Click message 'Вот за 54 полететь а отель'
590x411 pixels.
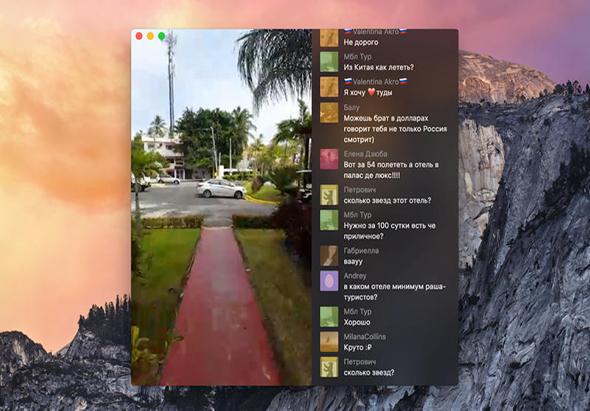point(391,170)
